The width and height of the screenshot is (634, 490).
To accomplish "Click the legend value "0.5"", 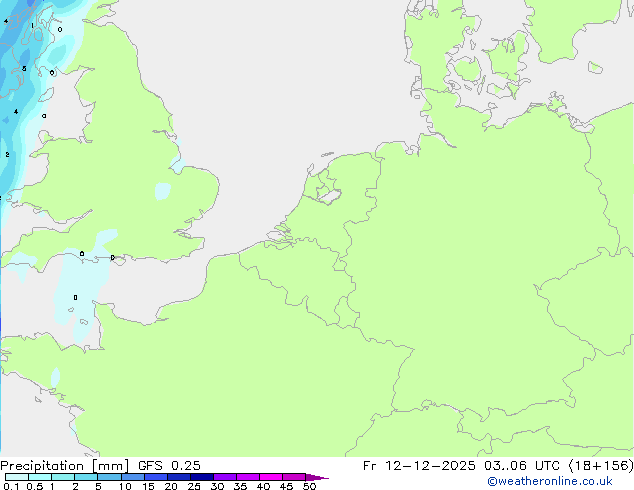I will 35,486.
